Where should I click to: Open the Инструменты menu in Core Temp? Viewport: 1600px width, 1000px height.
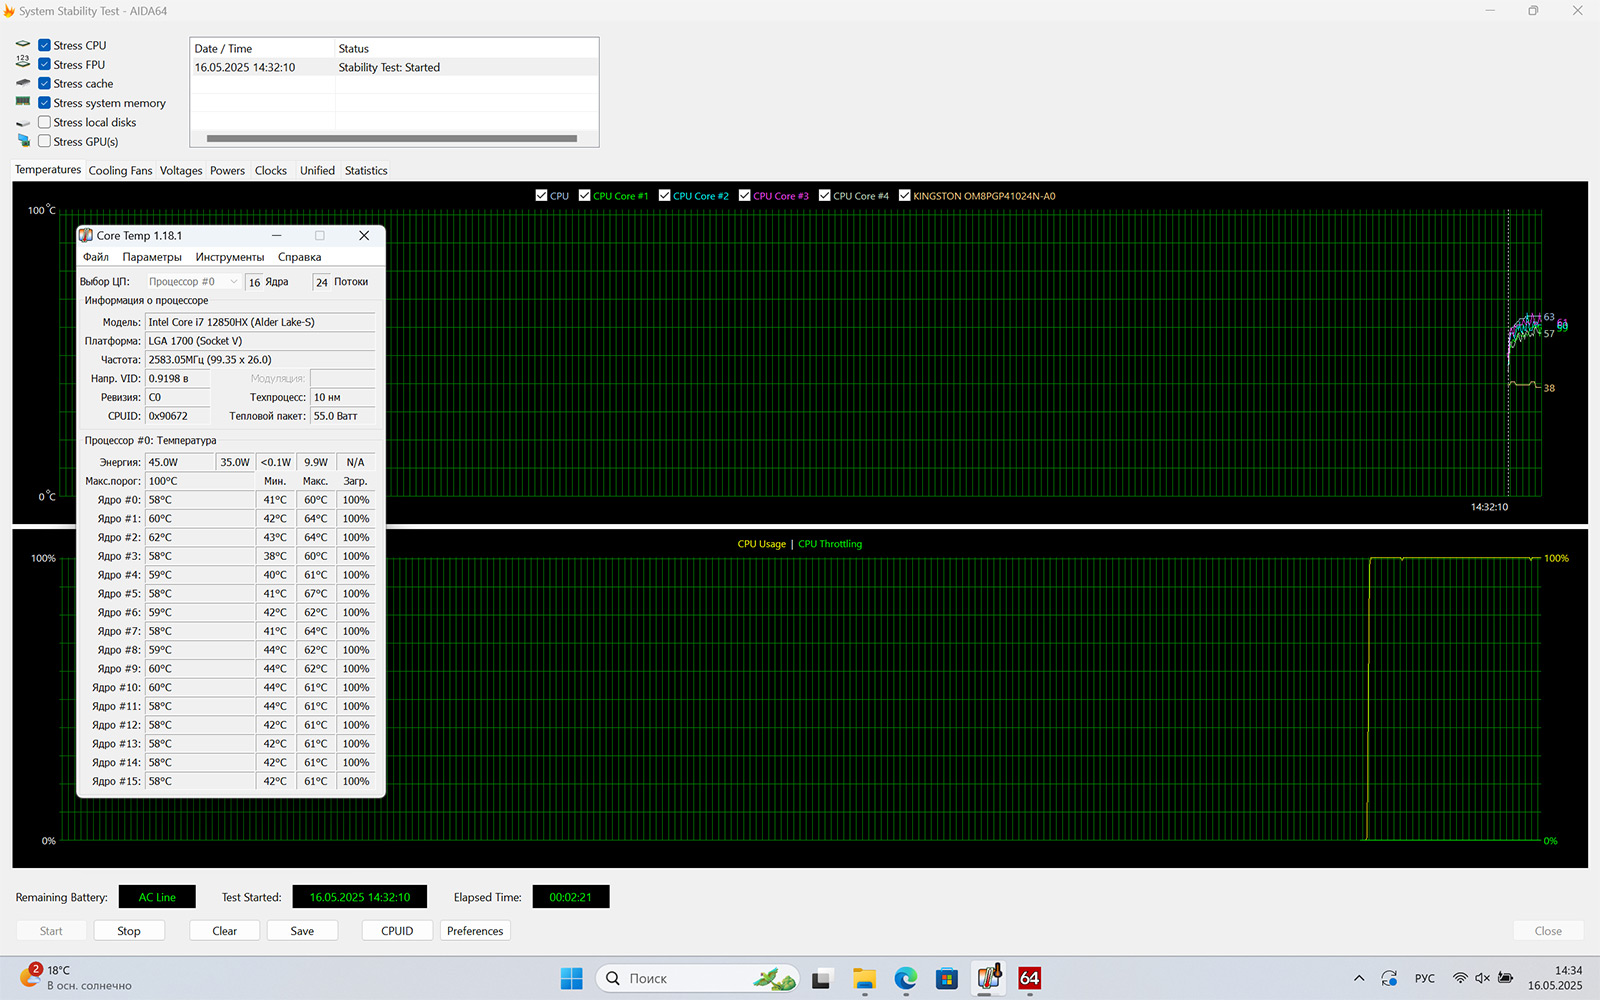click(230, 257)
